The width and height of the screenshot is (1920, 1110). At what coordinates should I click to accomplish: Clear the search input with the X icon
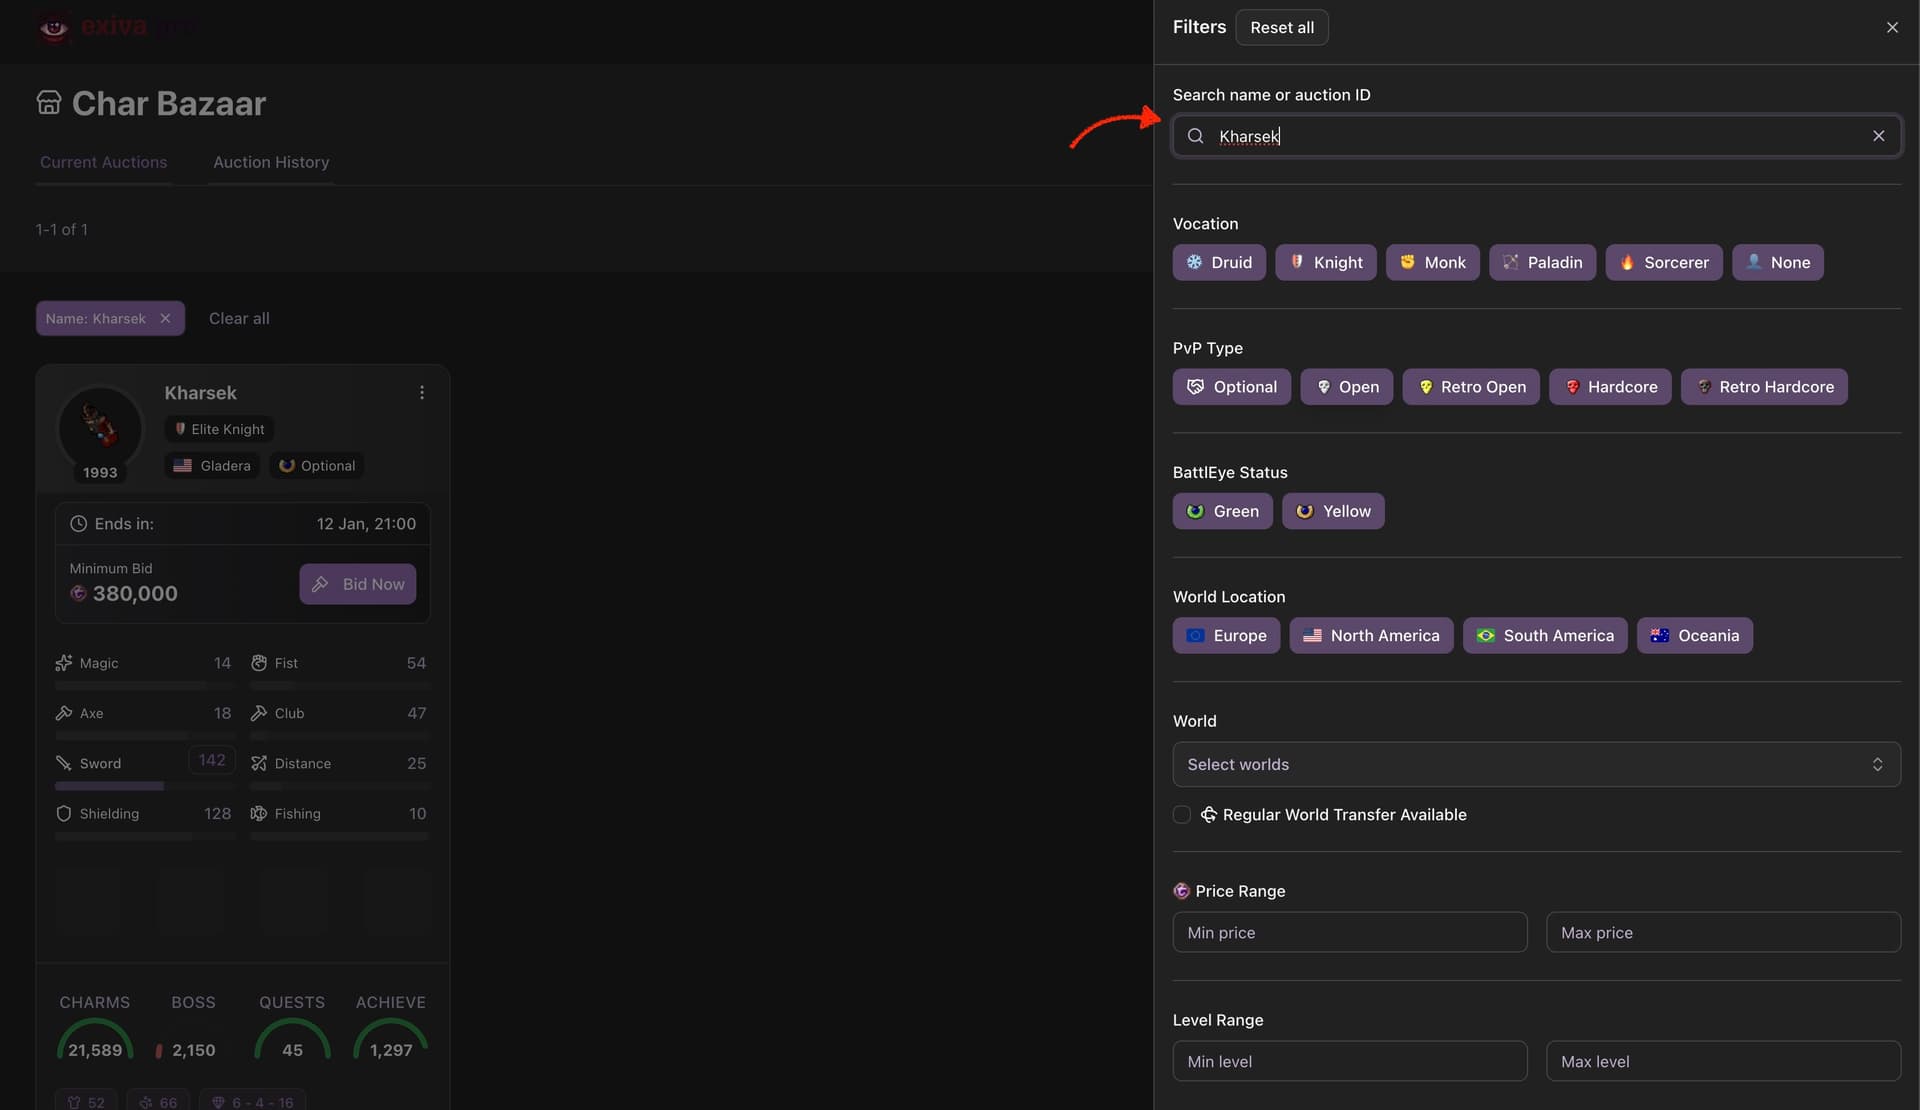point(1878,136)
